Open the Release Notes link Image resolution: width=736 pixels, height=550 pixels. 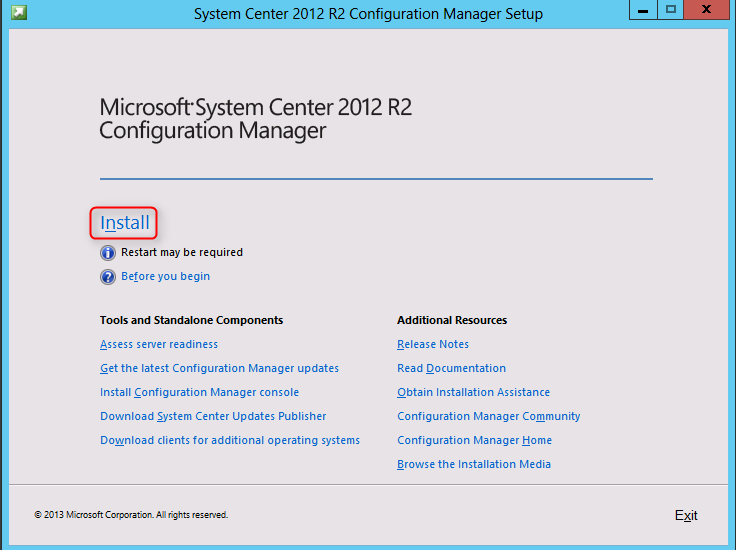pos(433,344)
